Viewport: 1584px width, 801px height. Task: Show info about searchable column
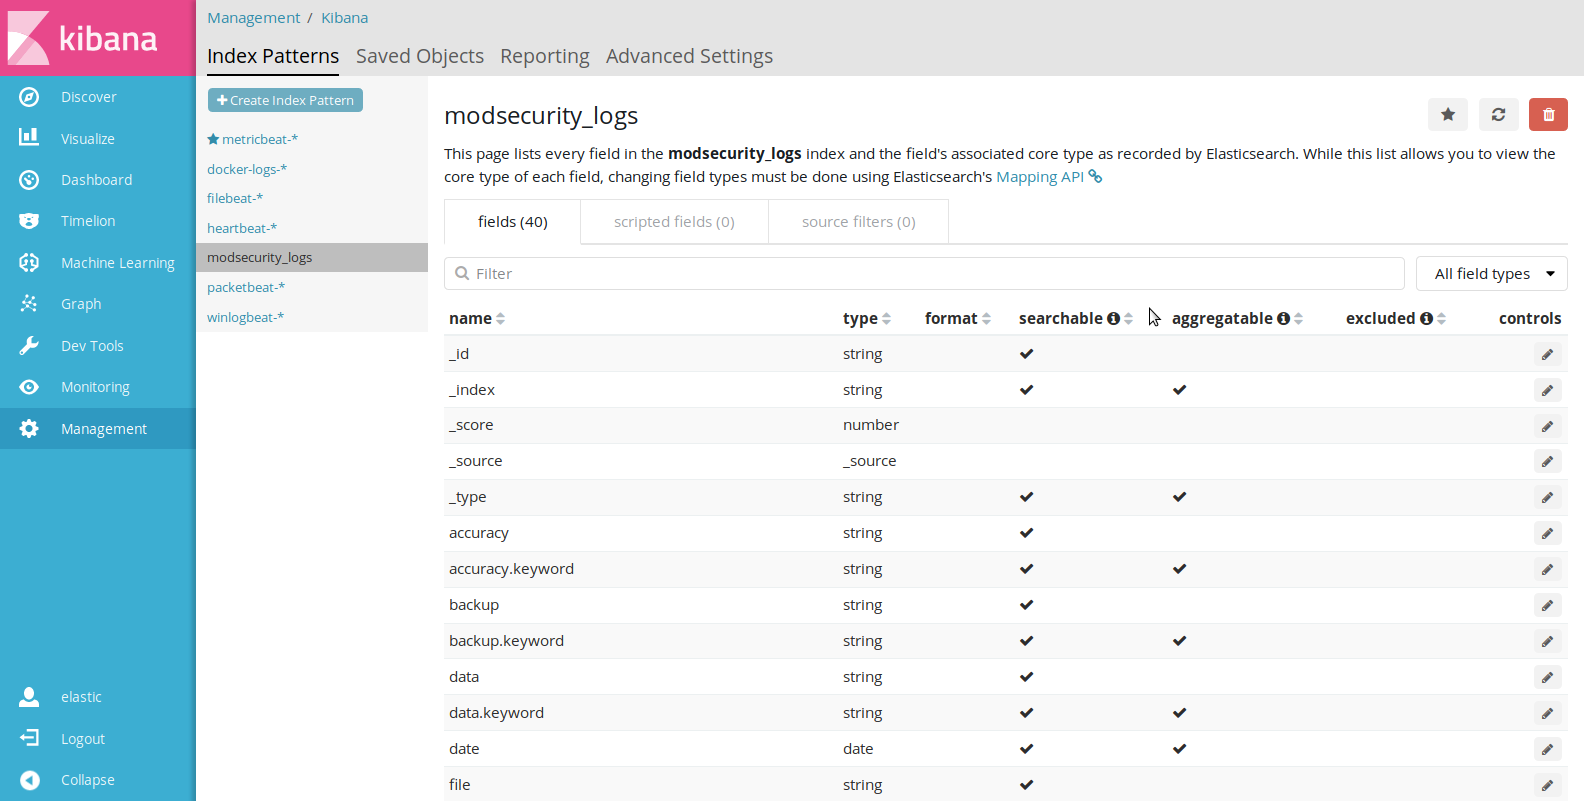1113,319
